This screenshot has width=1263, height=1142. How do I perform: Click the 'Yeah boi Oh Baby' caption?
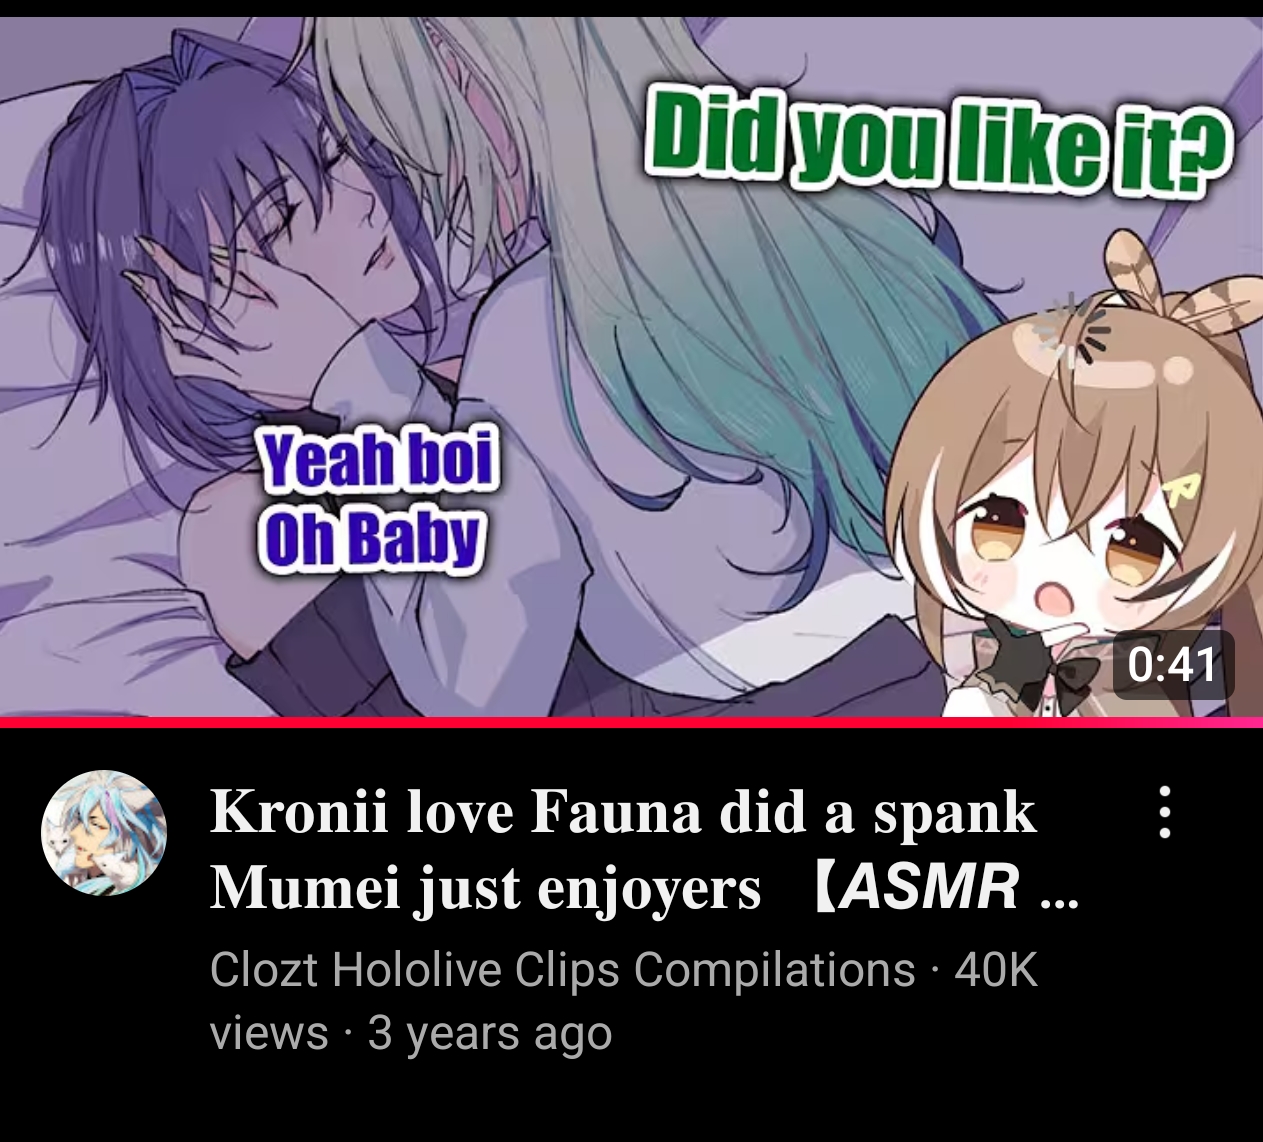[375, 500]
